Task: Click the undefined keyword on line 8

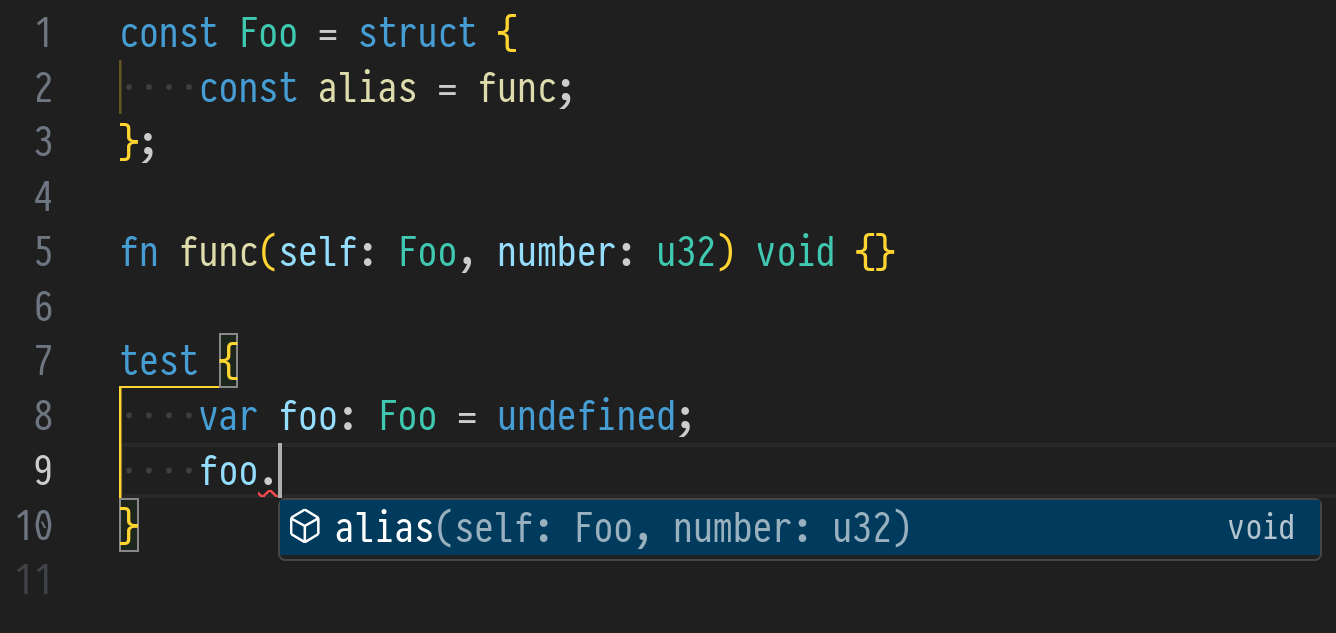Action: click(x=586, y=415)
